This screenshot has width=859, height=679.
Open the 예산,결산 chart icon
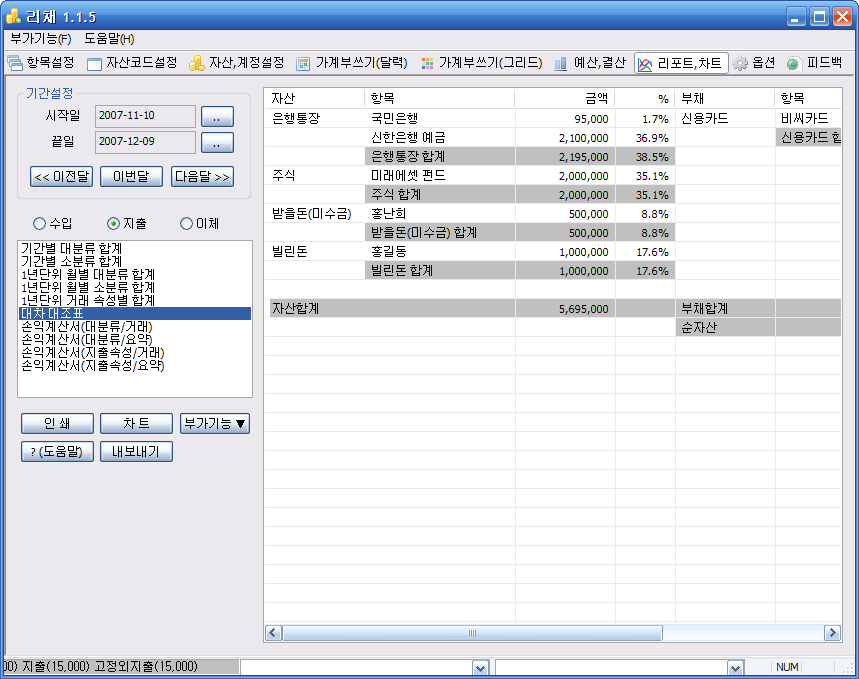tap(561, 63)
